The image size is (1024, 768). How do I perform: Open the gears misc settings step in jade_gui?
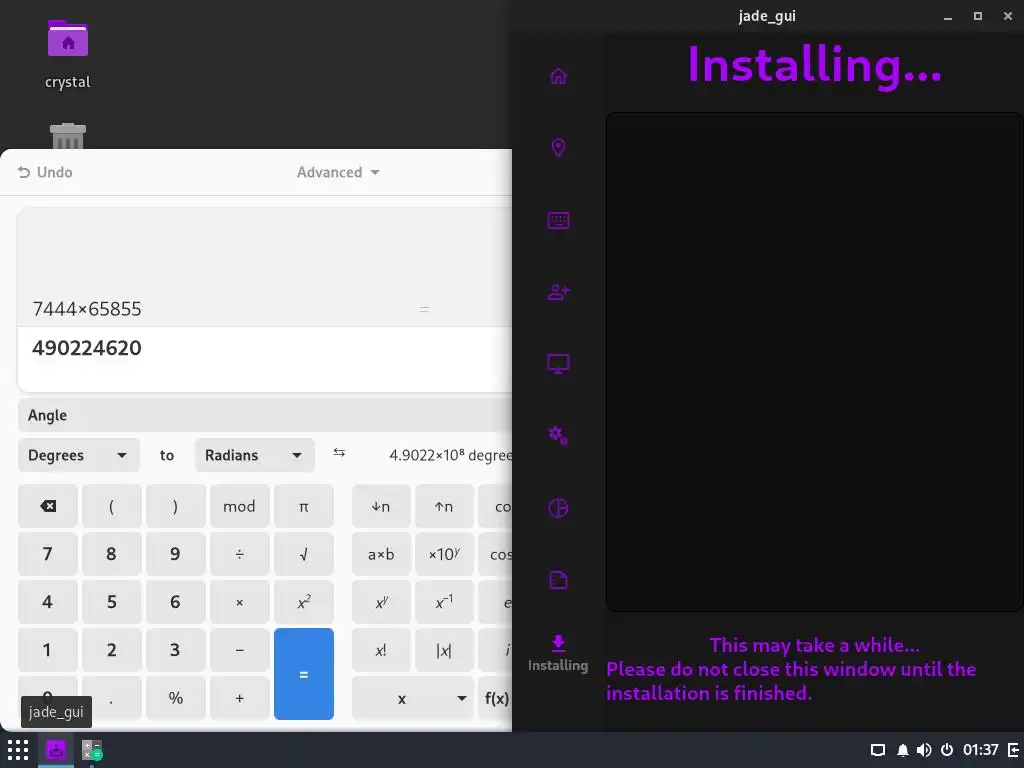tap(558, 436)
